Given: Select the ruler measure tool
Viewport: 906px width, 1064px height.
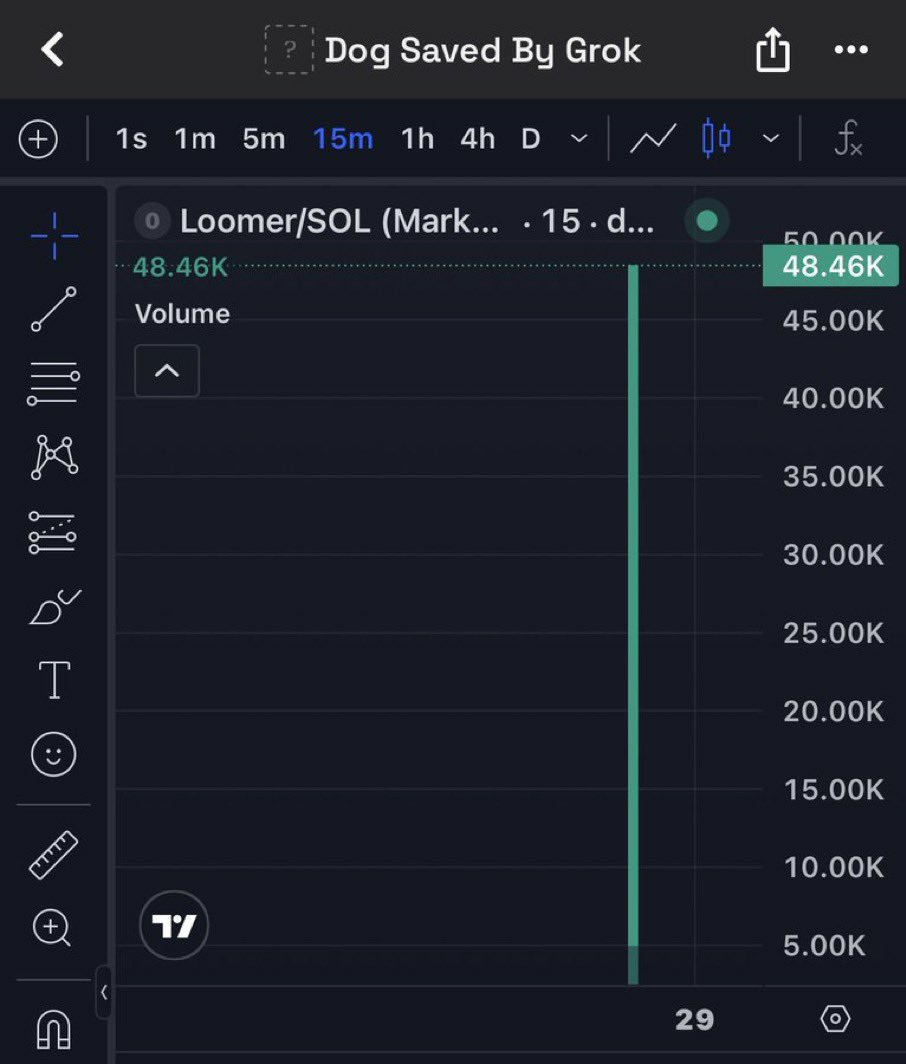Looking at the screenshot, I should 54,855.
